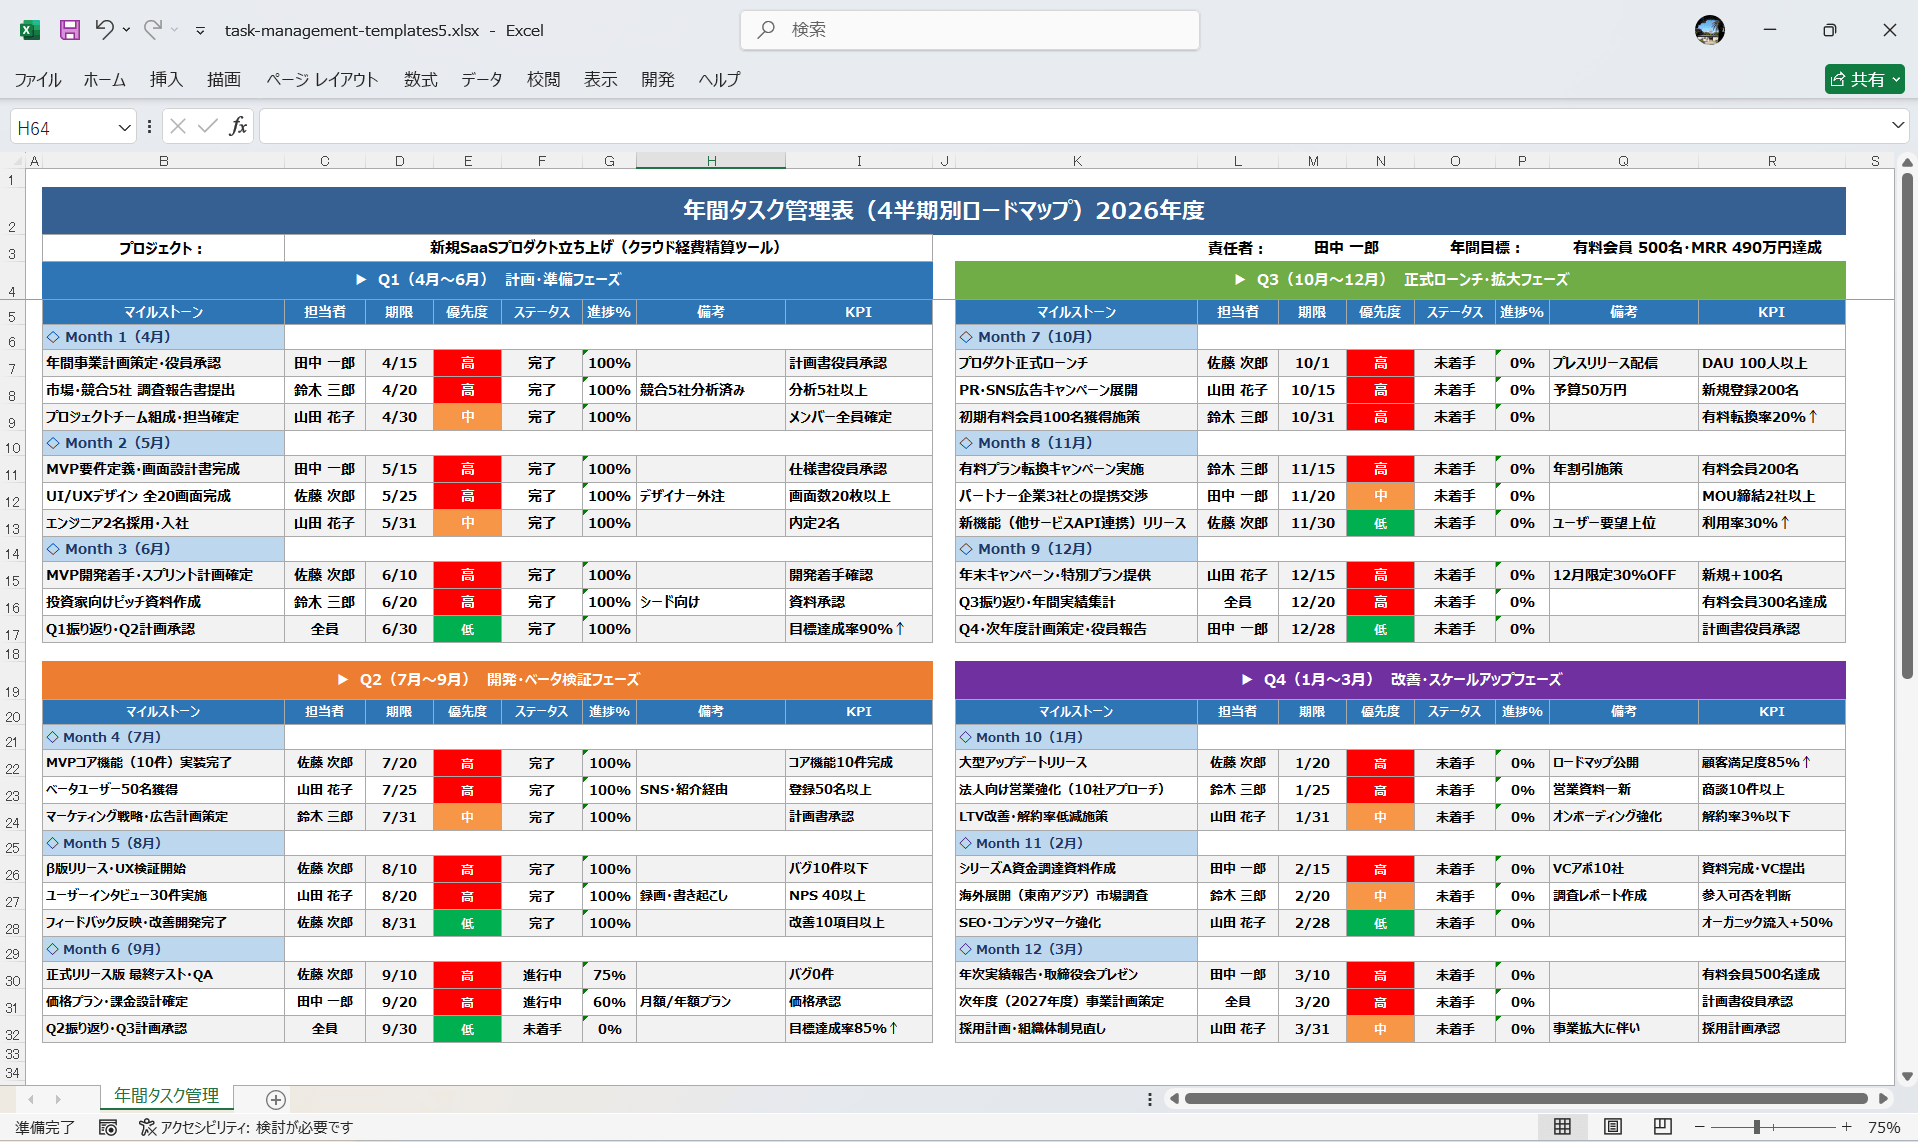This screenshot has height=1142, width=1918.
Task: Open the 開発 ribbon tab
Action: pyautogui.click(x=658, y=79)
